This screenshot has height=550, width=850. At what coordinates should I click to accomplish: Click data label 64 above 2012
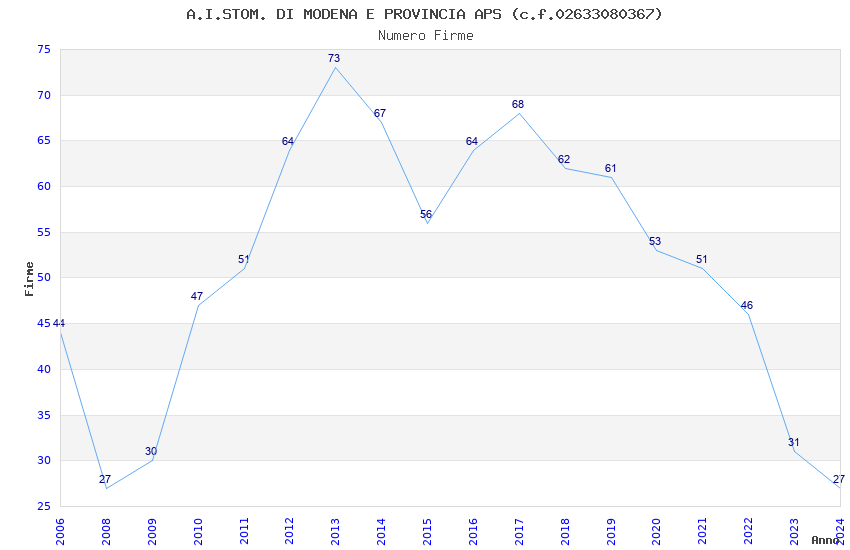(x=287, y=141)
